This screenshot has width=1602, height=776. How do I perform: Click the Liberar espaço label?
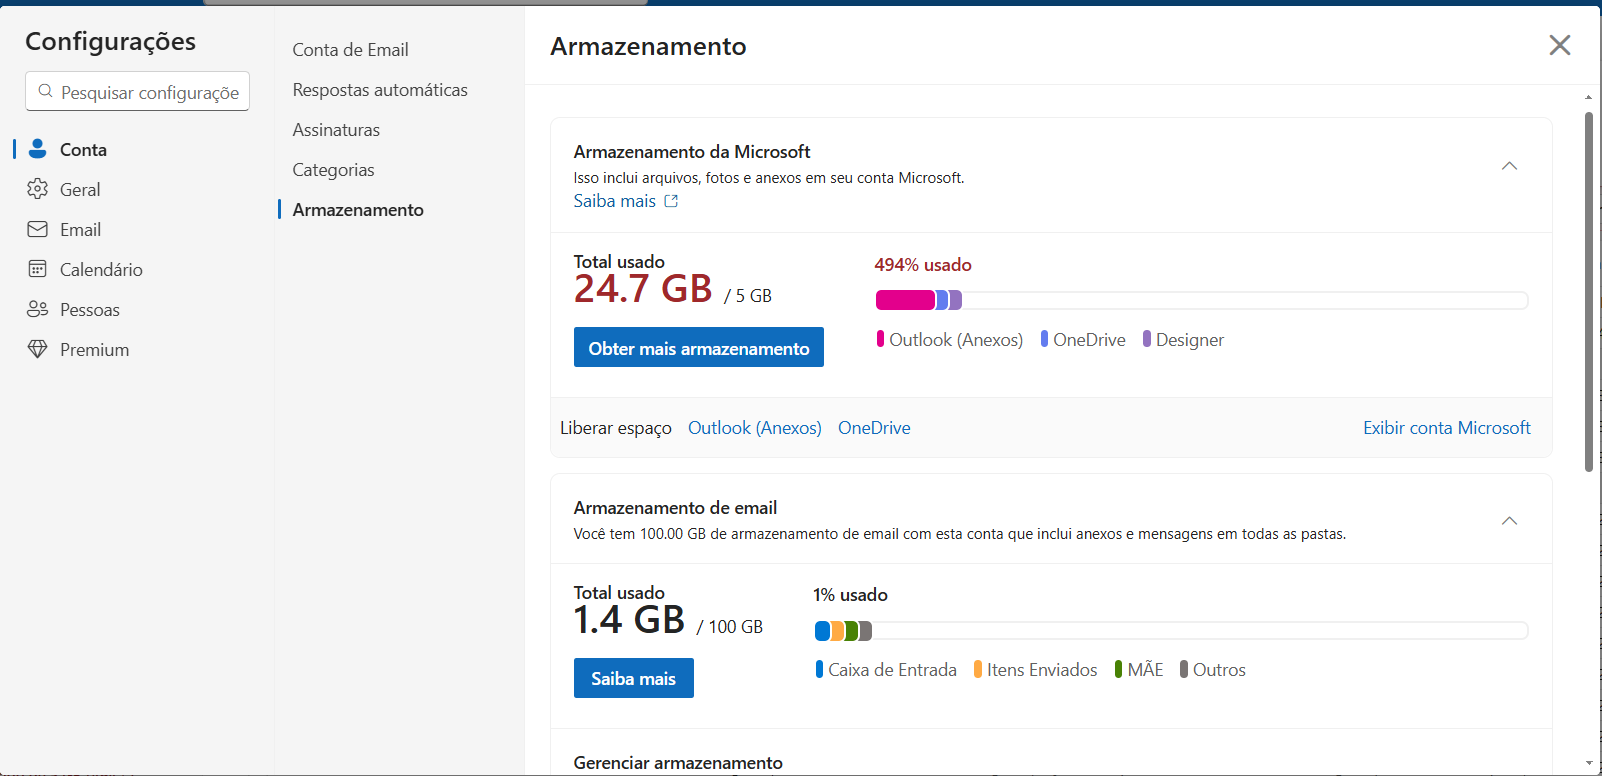click(616, 428)
